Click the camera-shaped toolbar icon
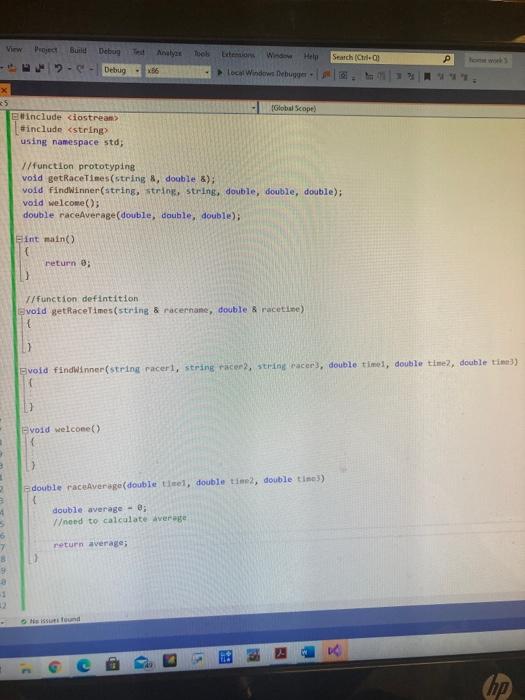 [x=343, y=75]
